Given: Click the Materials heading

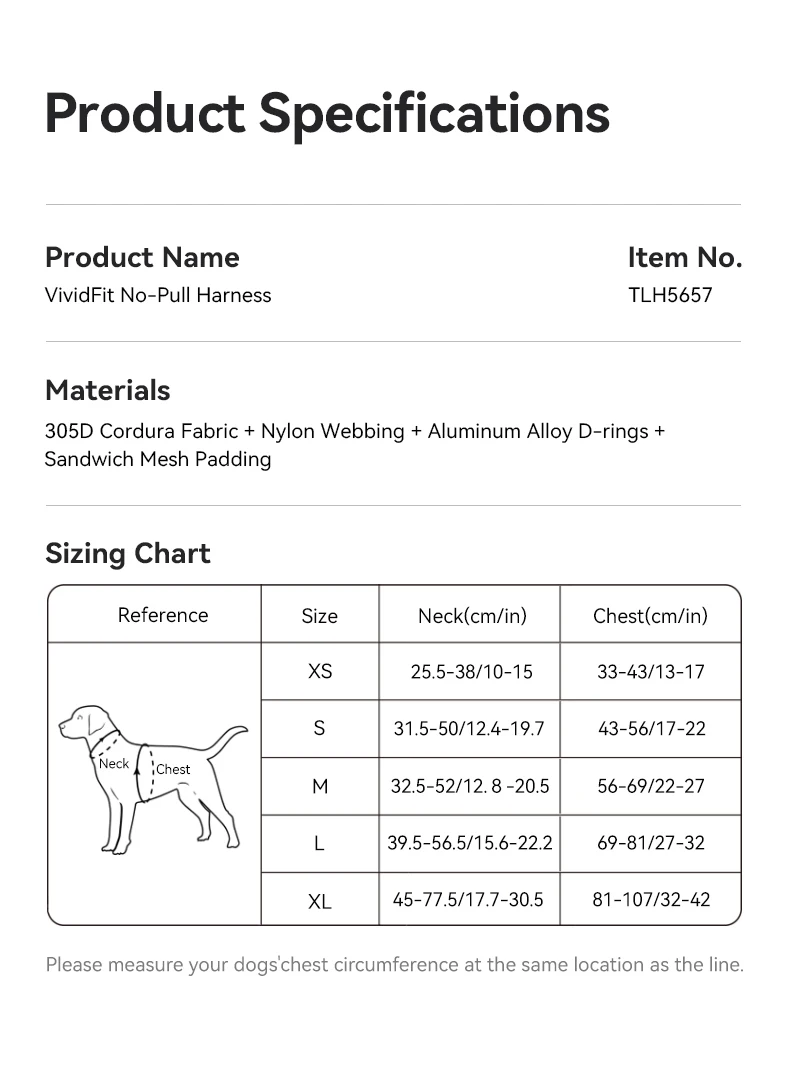Looking at the screenshot, I should point(107,391).
